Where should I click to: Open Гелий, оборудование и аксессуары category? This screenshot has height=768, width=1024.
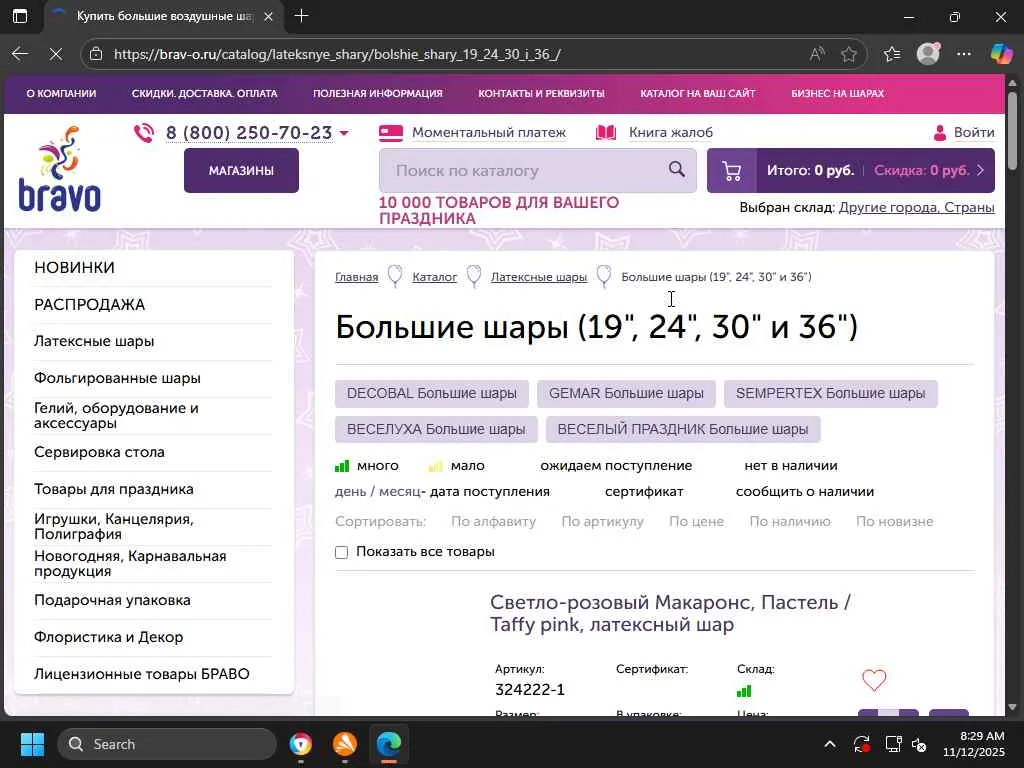tap(116, 415)
